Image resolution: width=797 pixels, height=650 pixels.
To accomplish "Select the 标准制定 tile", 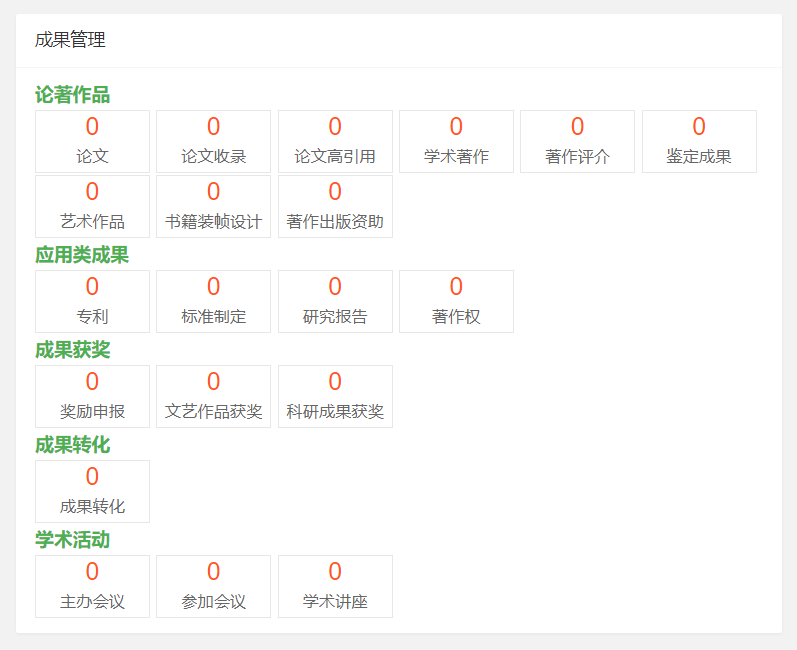I will pyautogui.click(x=213, y=301).
